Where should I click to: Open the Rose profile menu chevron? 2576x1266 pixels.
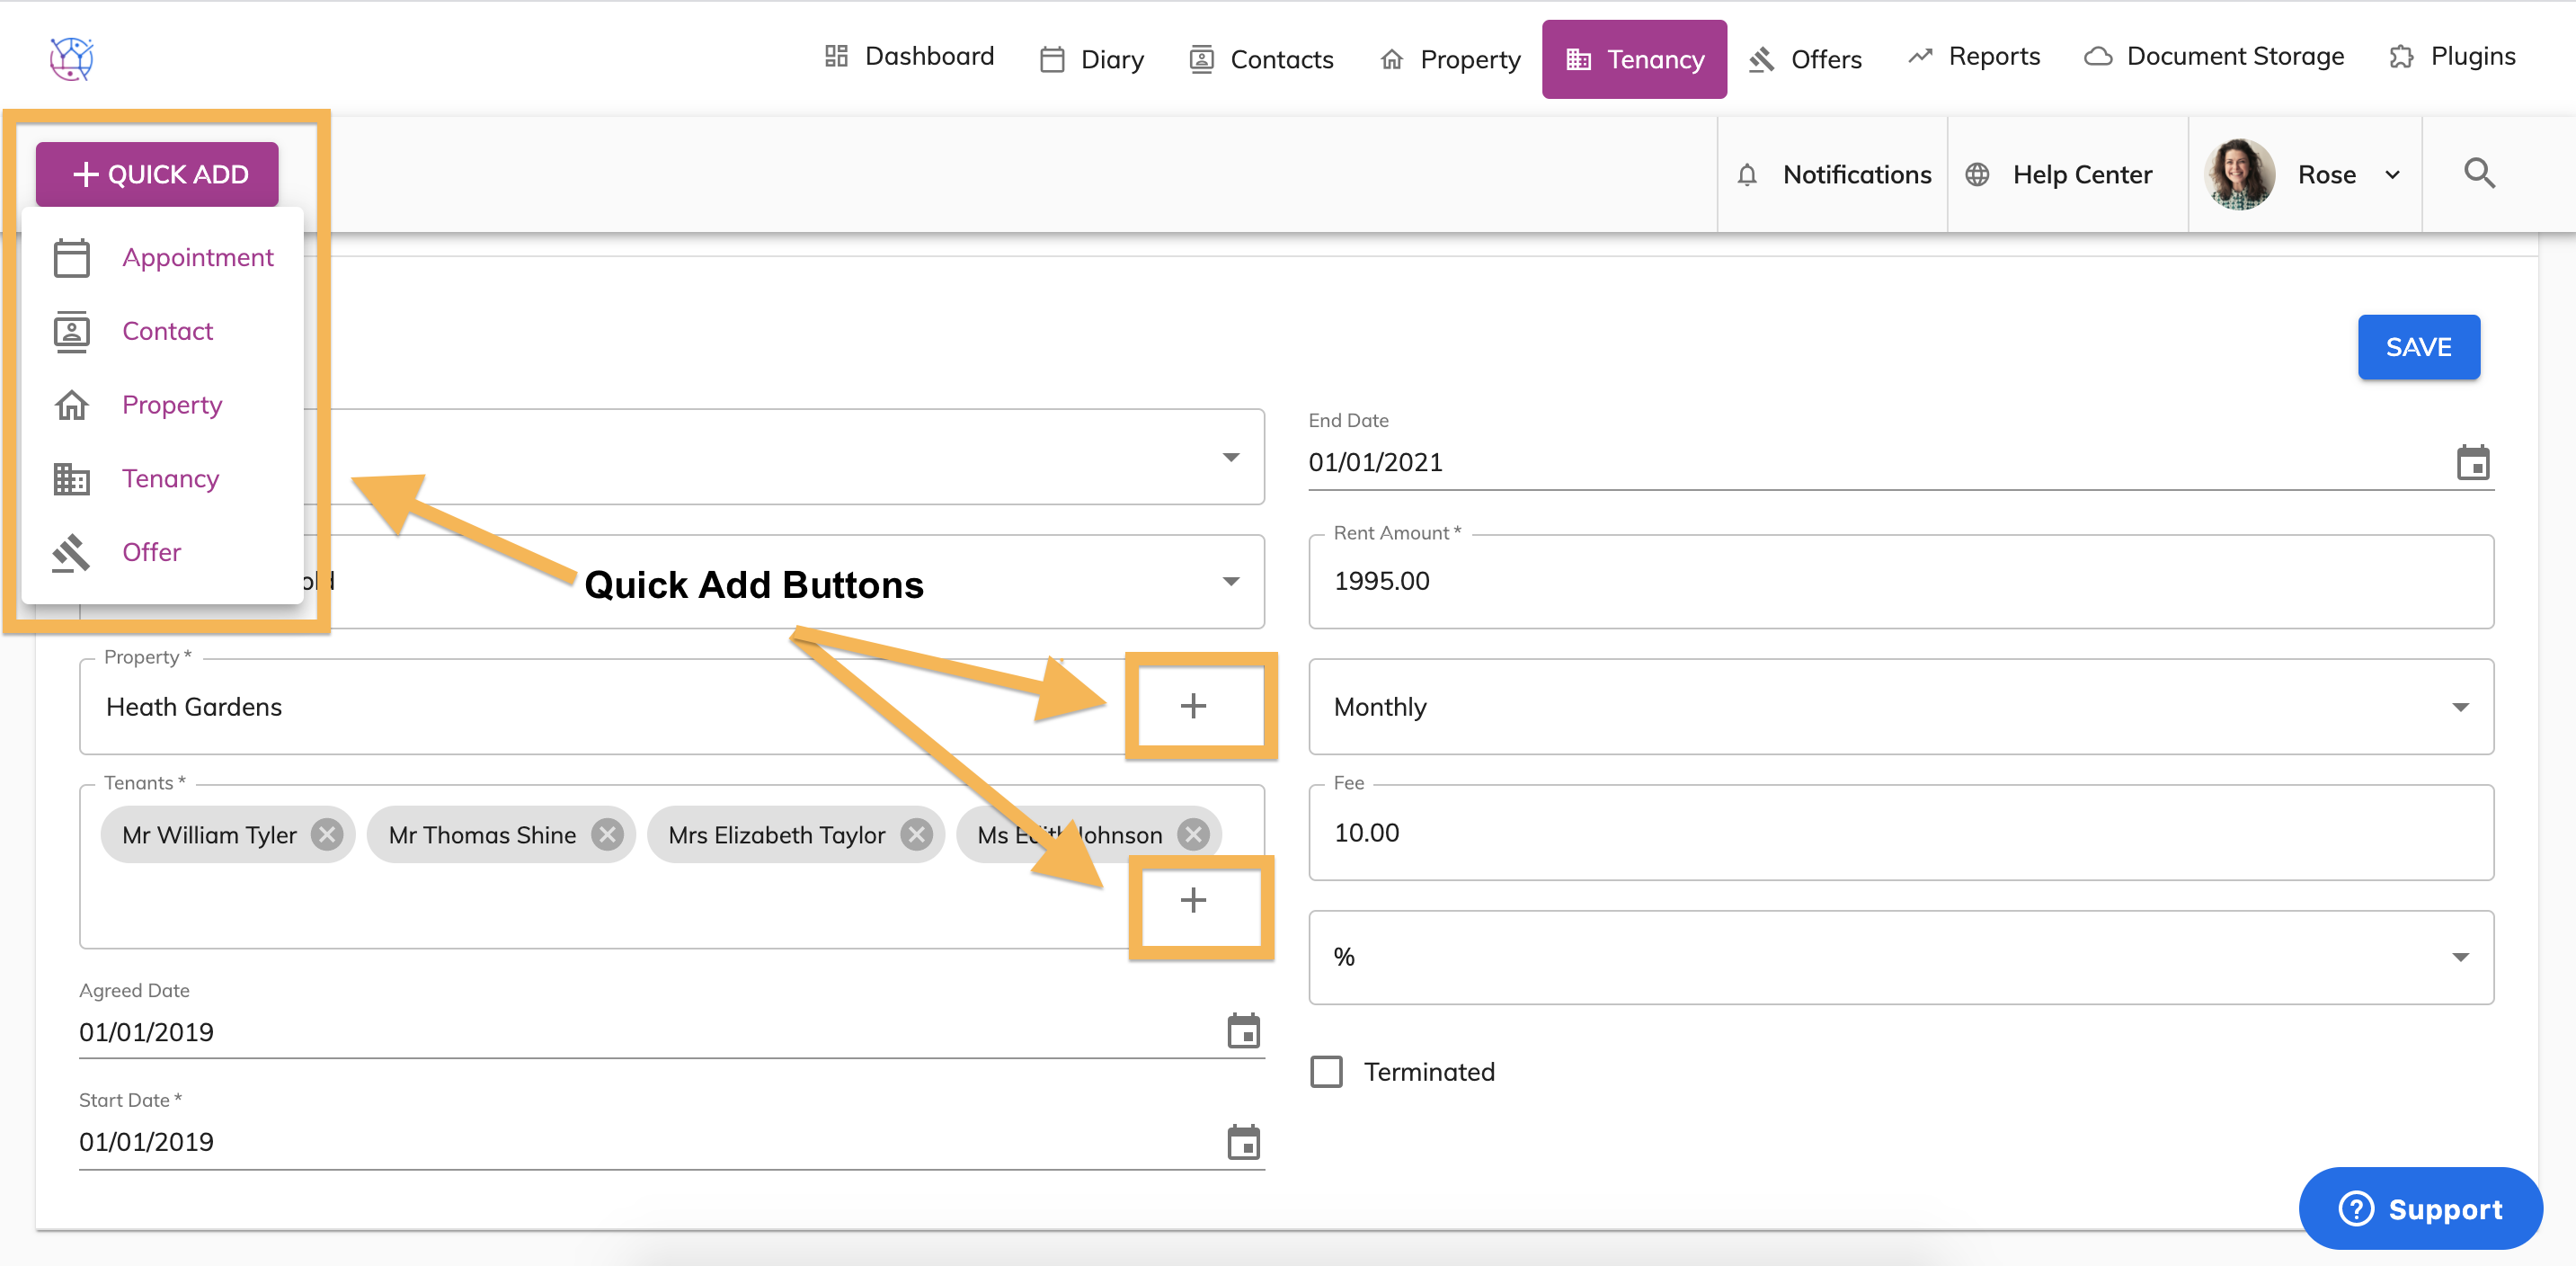point(2392,174)
